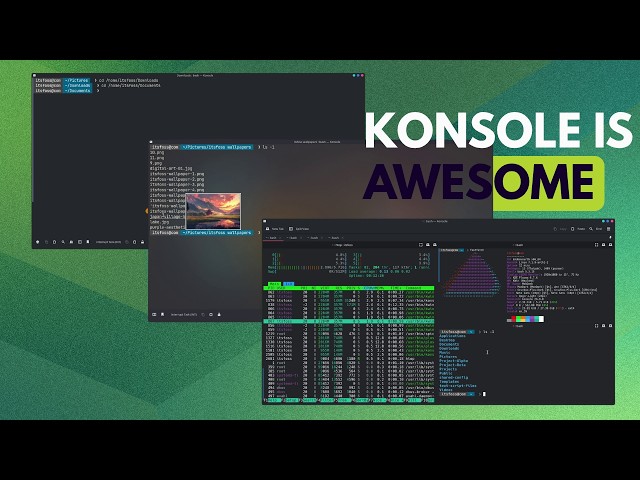The width and height of the screenshot is (640, 480).
Task: Click the small icon at tab bar's right end
Action: pyautogui.click(x=610, y=238)
